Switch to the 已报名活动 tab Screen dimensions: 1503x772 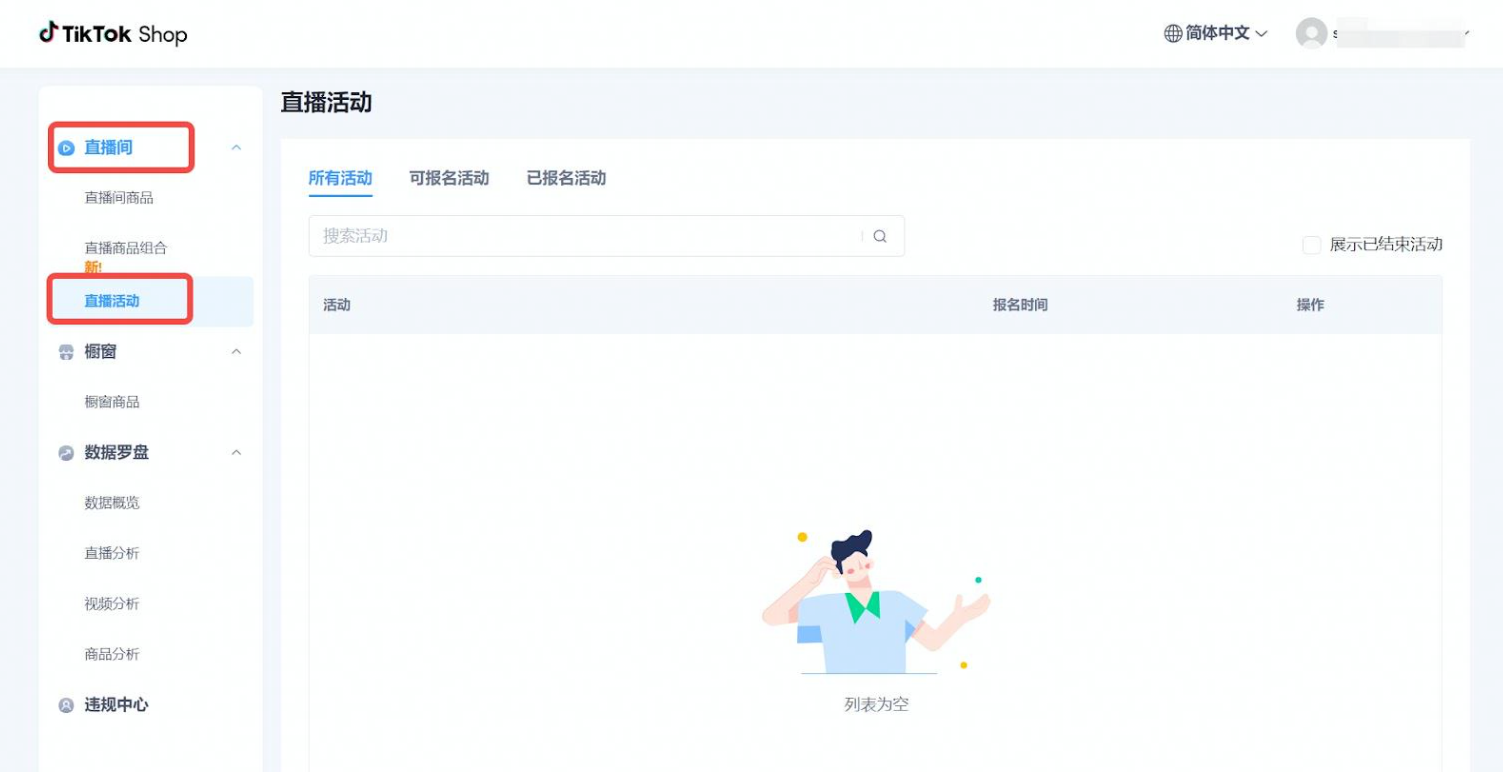pyautogui.click(x=566, y=178)
